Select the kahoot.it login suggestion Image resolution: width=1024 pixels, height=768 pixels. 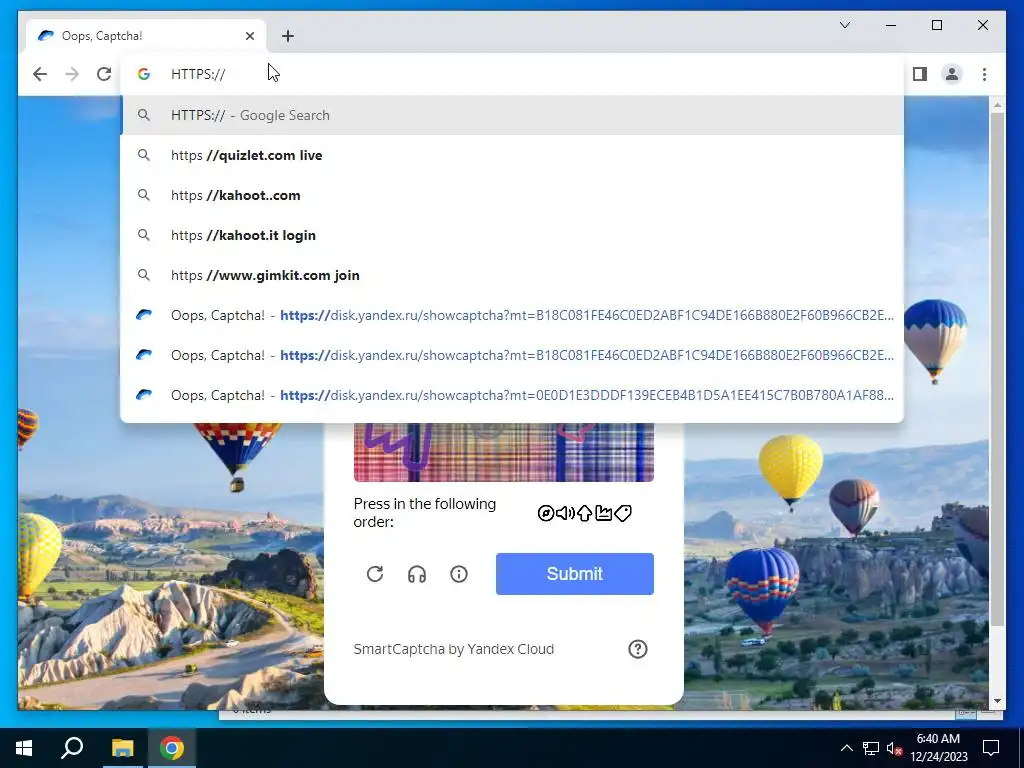(x=513, y=235)
